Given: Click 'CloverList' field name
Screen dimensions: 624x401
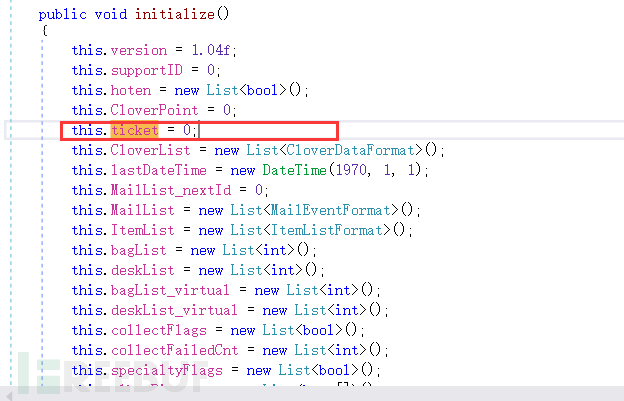Looking at the screenshot, I should click(150, 150).
